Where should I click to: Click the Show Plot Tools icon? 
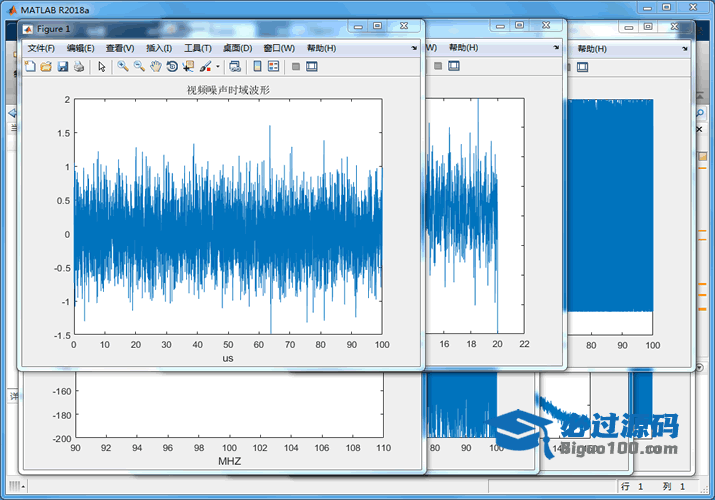click(x=311, y=67)
